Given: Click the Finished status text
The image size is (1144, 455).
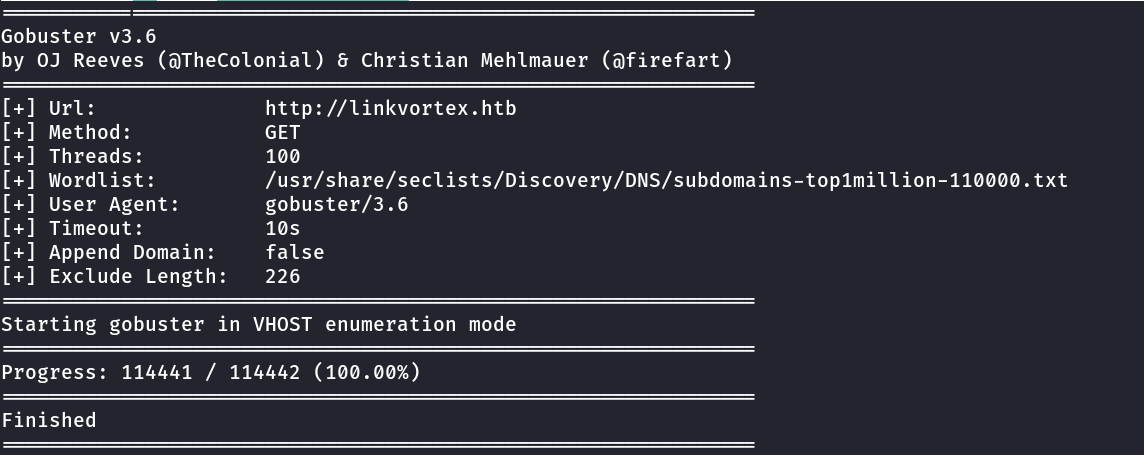Looking at the screenshot, I should pos(49,421).
